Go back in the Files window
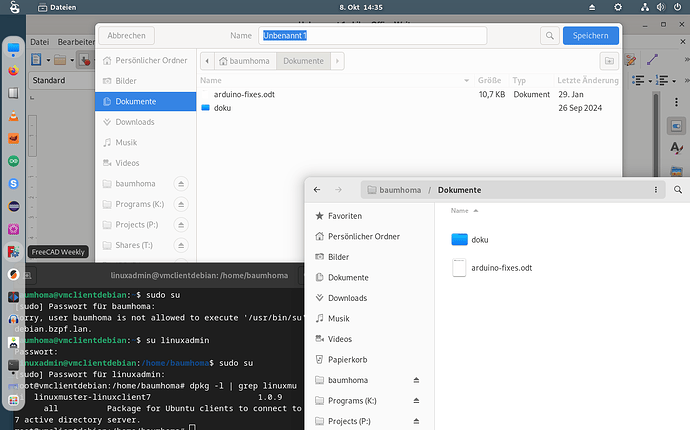The height and width of the screenshot is (430, 690). [x=317, y=190]
